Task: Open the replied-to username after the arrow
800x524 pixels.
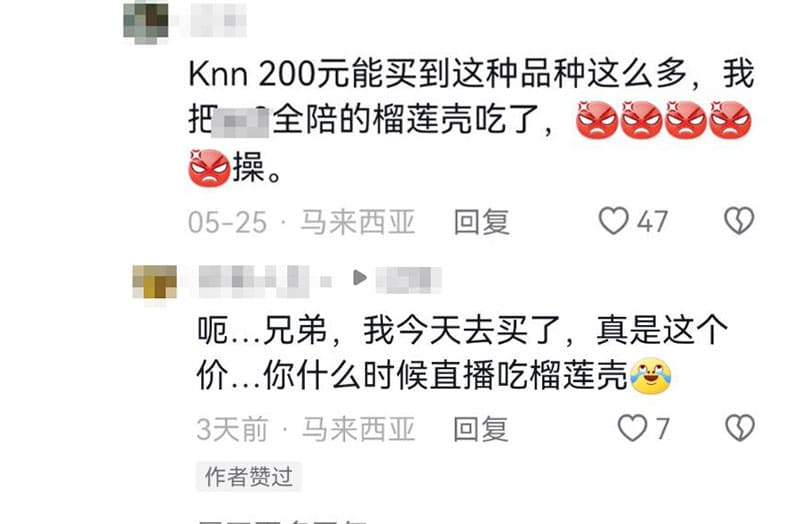Action: (408, 280)
